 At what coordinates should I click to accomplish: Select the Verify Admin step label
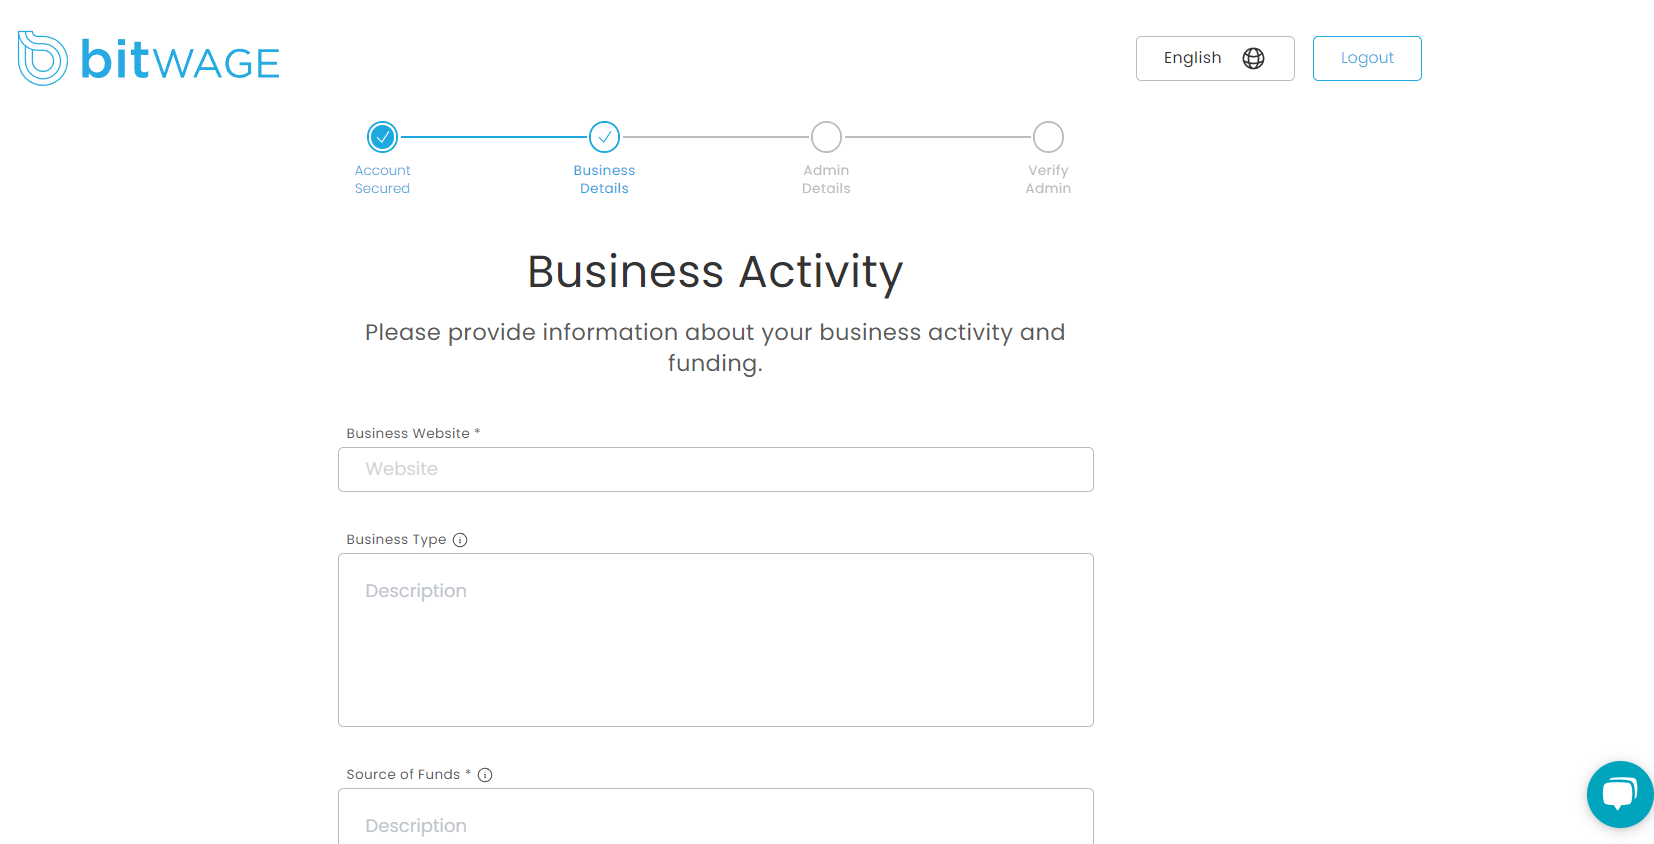point(1048,179)
